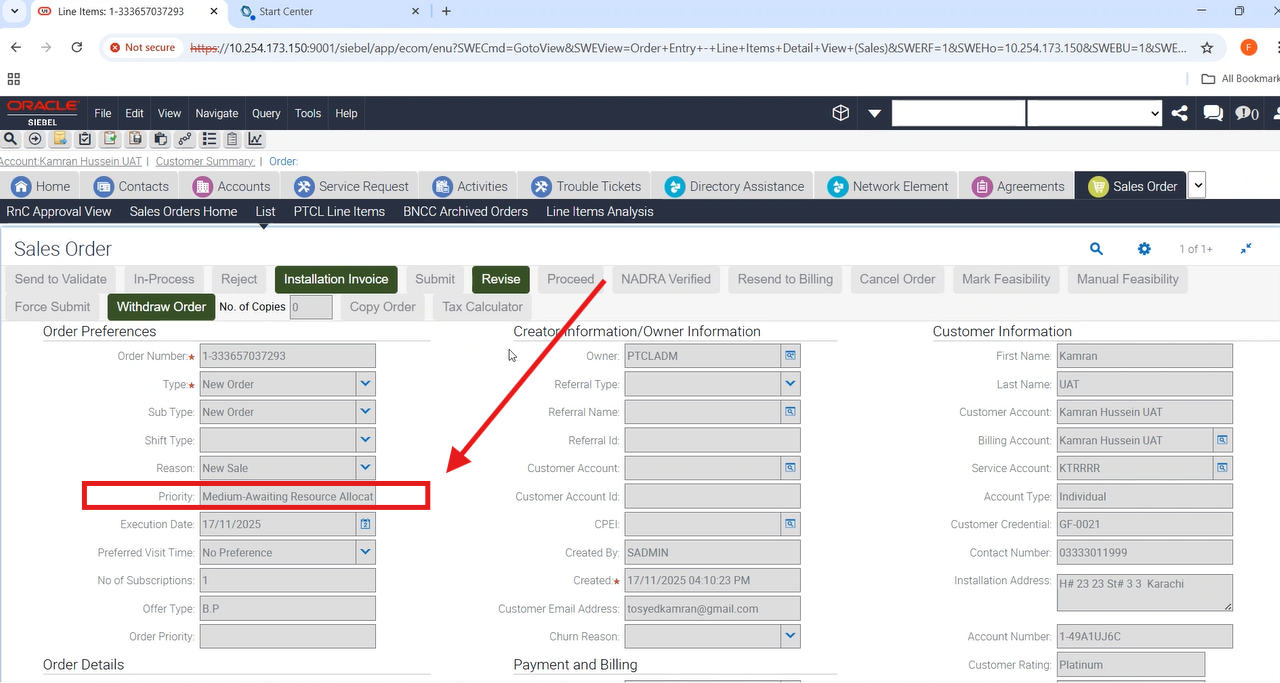Image resolution: width=1280 pixels, height=683 pixels.
Task: Click the line chart icon in toolbar
Action: tap(256, 139)
